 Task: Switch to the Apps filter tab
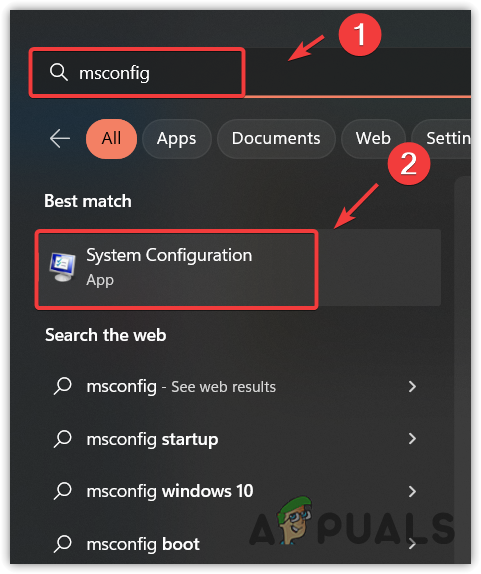coord(176,139)
